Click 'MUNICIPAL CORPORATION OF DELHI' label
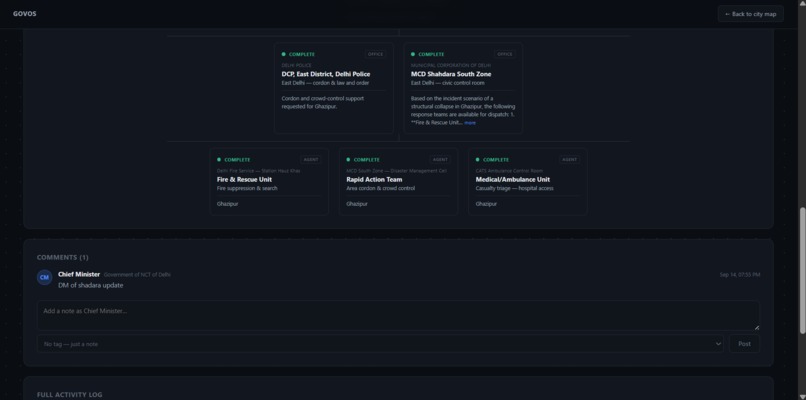 tap(451, 65)
